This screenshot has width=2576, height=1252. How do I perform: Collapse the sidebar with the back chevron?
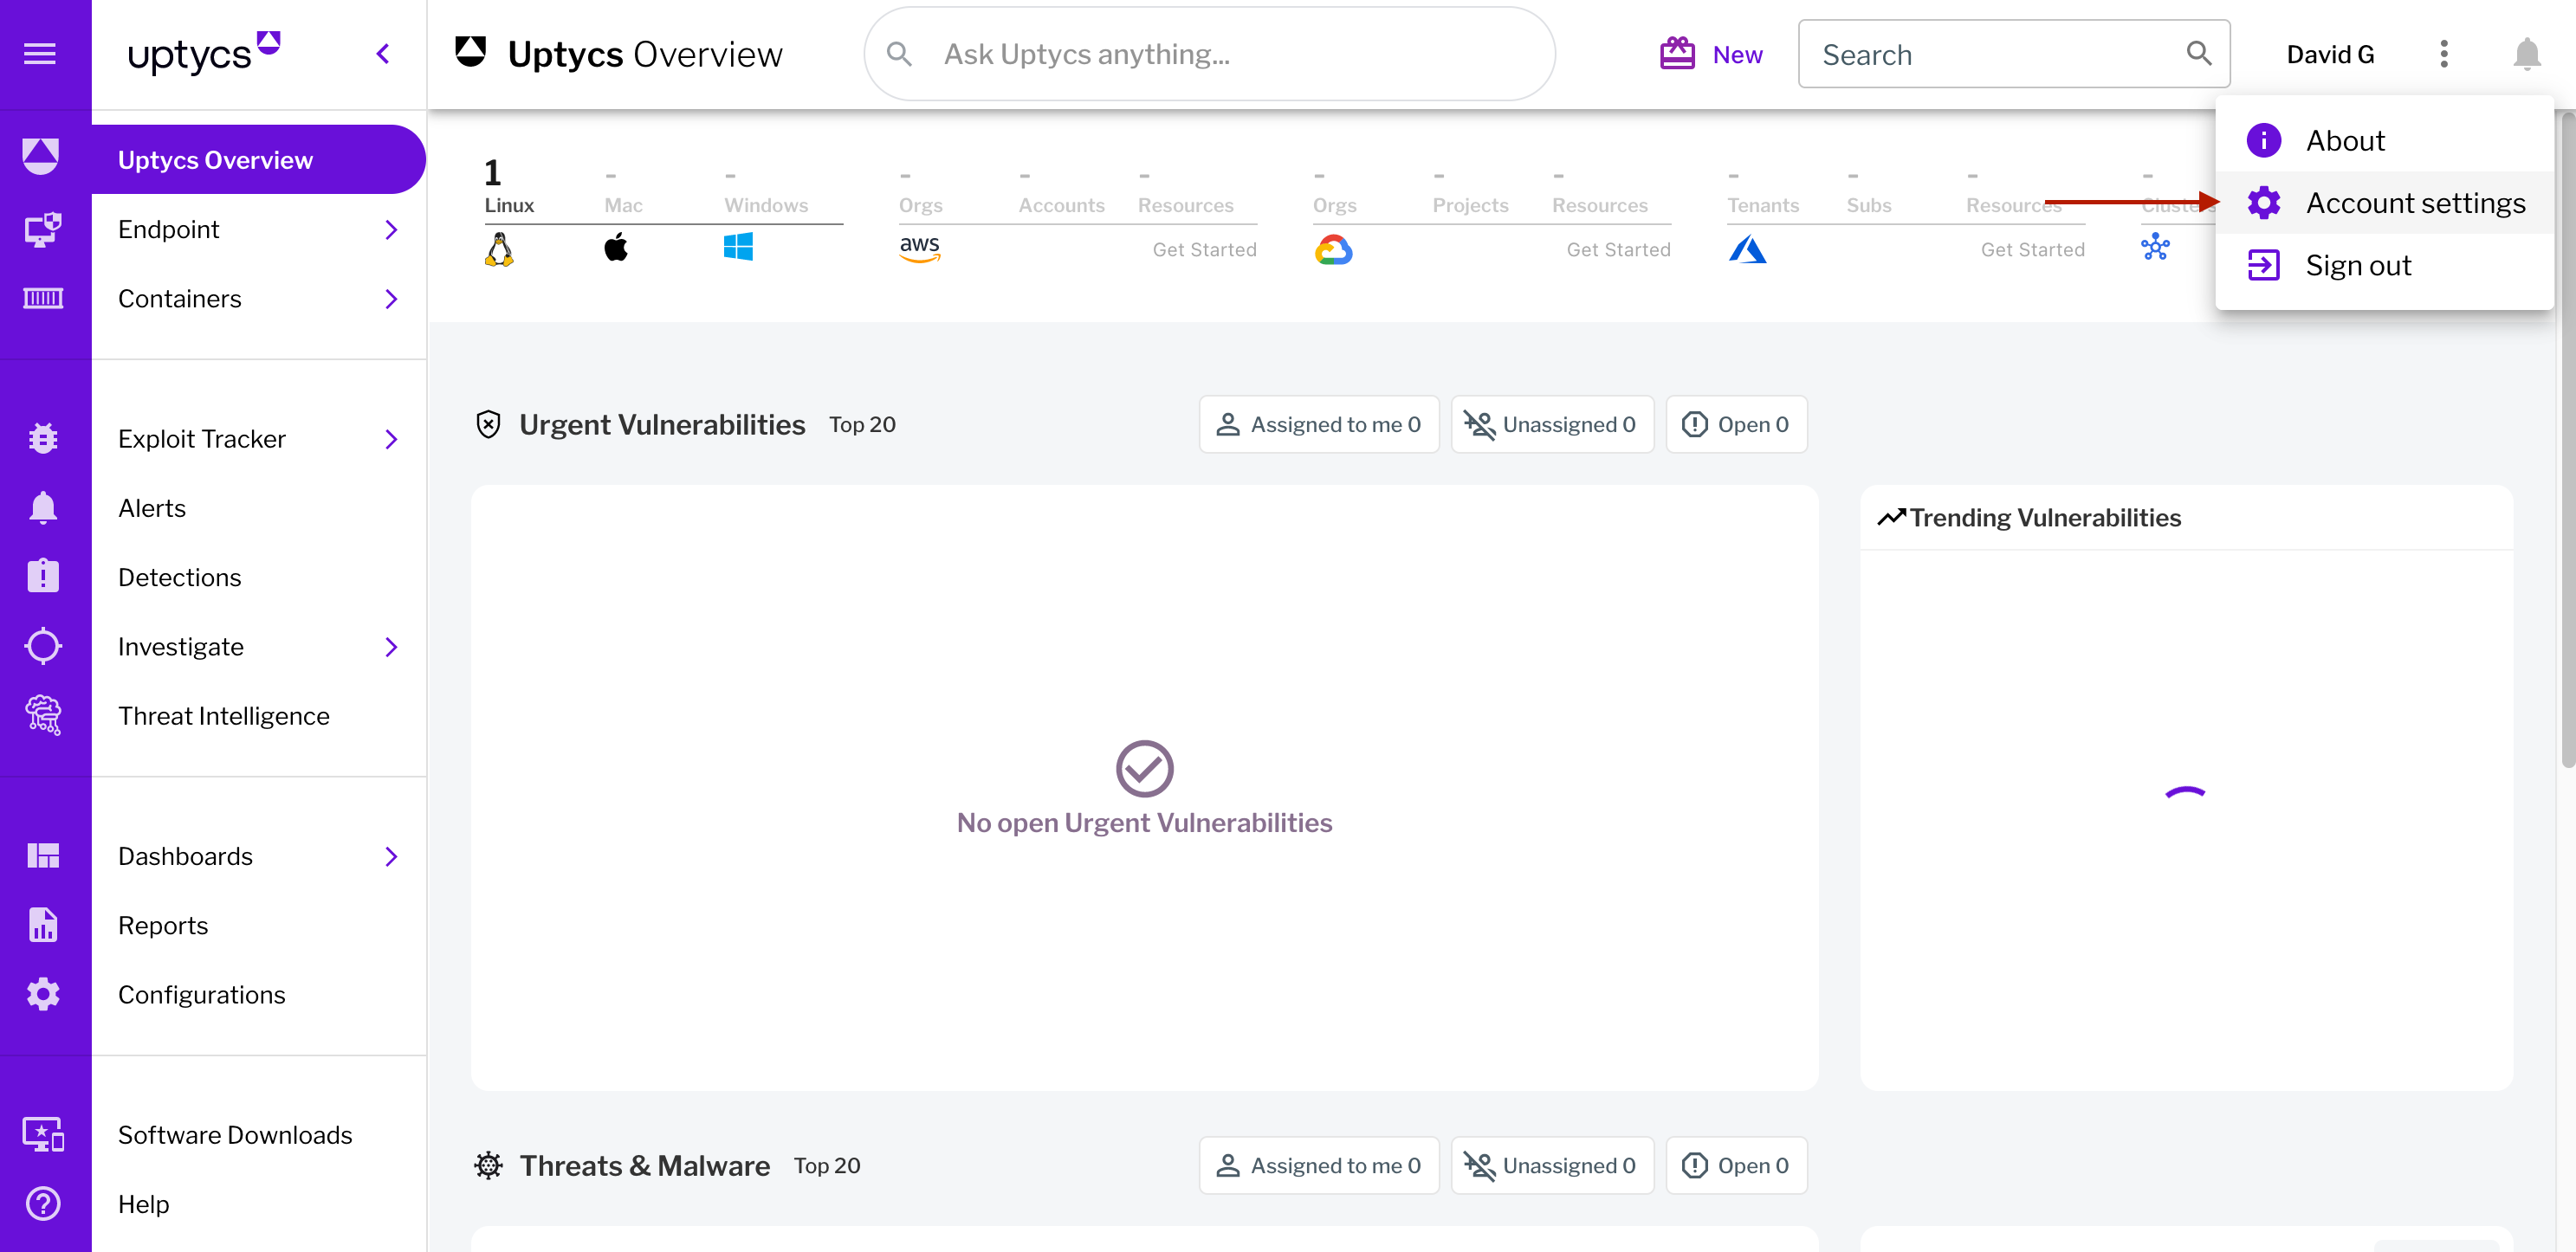[x=383, y=54]
